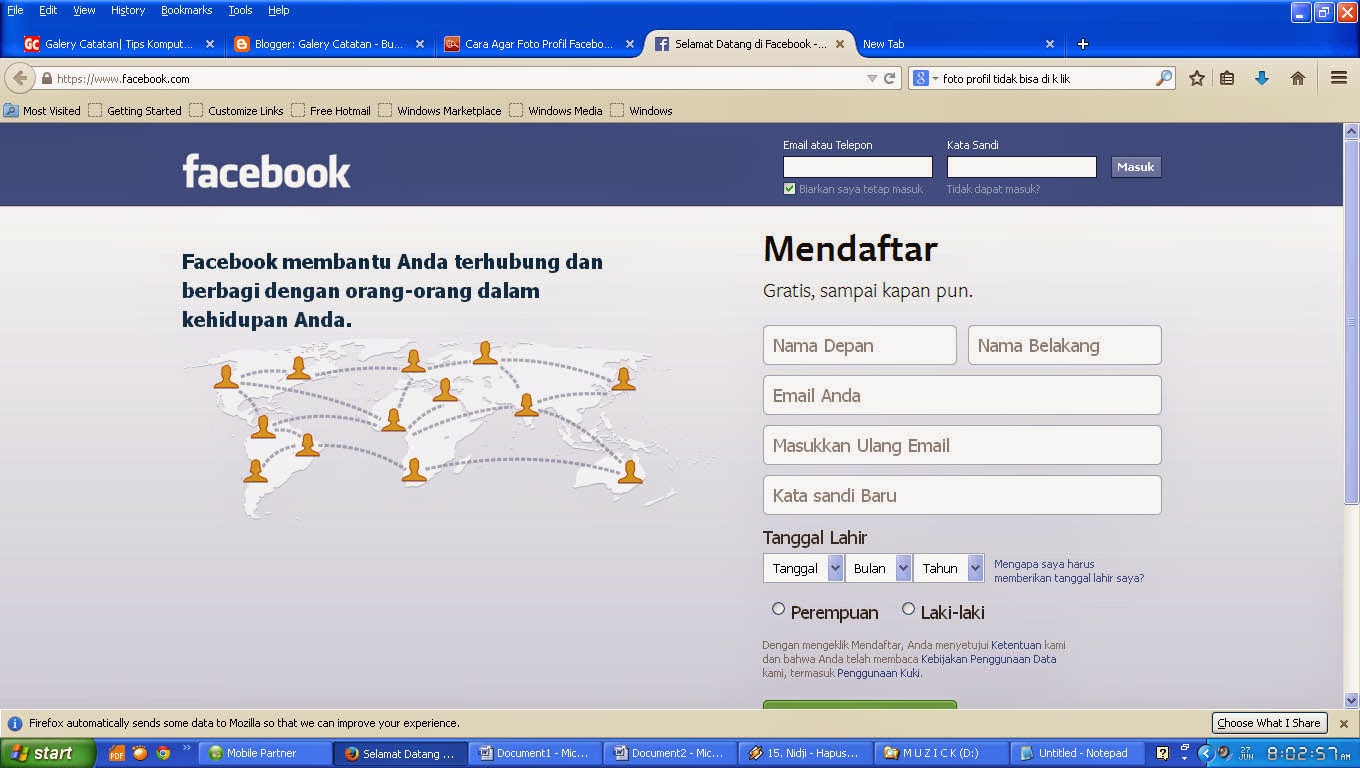The height and width of the screenshot is (768, 1360).
Task: Close the Blogger tab
Action: 420,44
